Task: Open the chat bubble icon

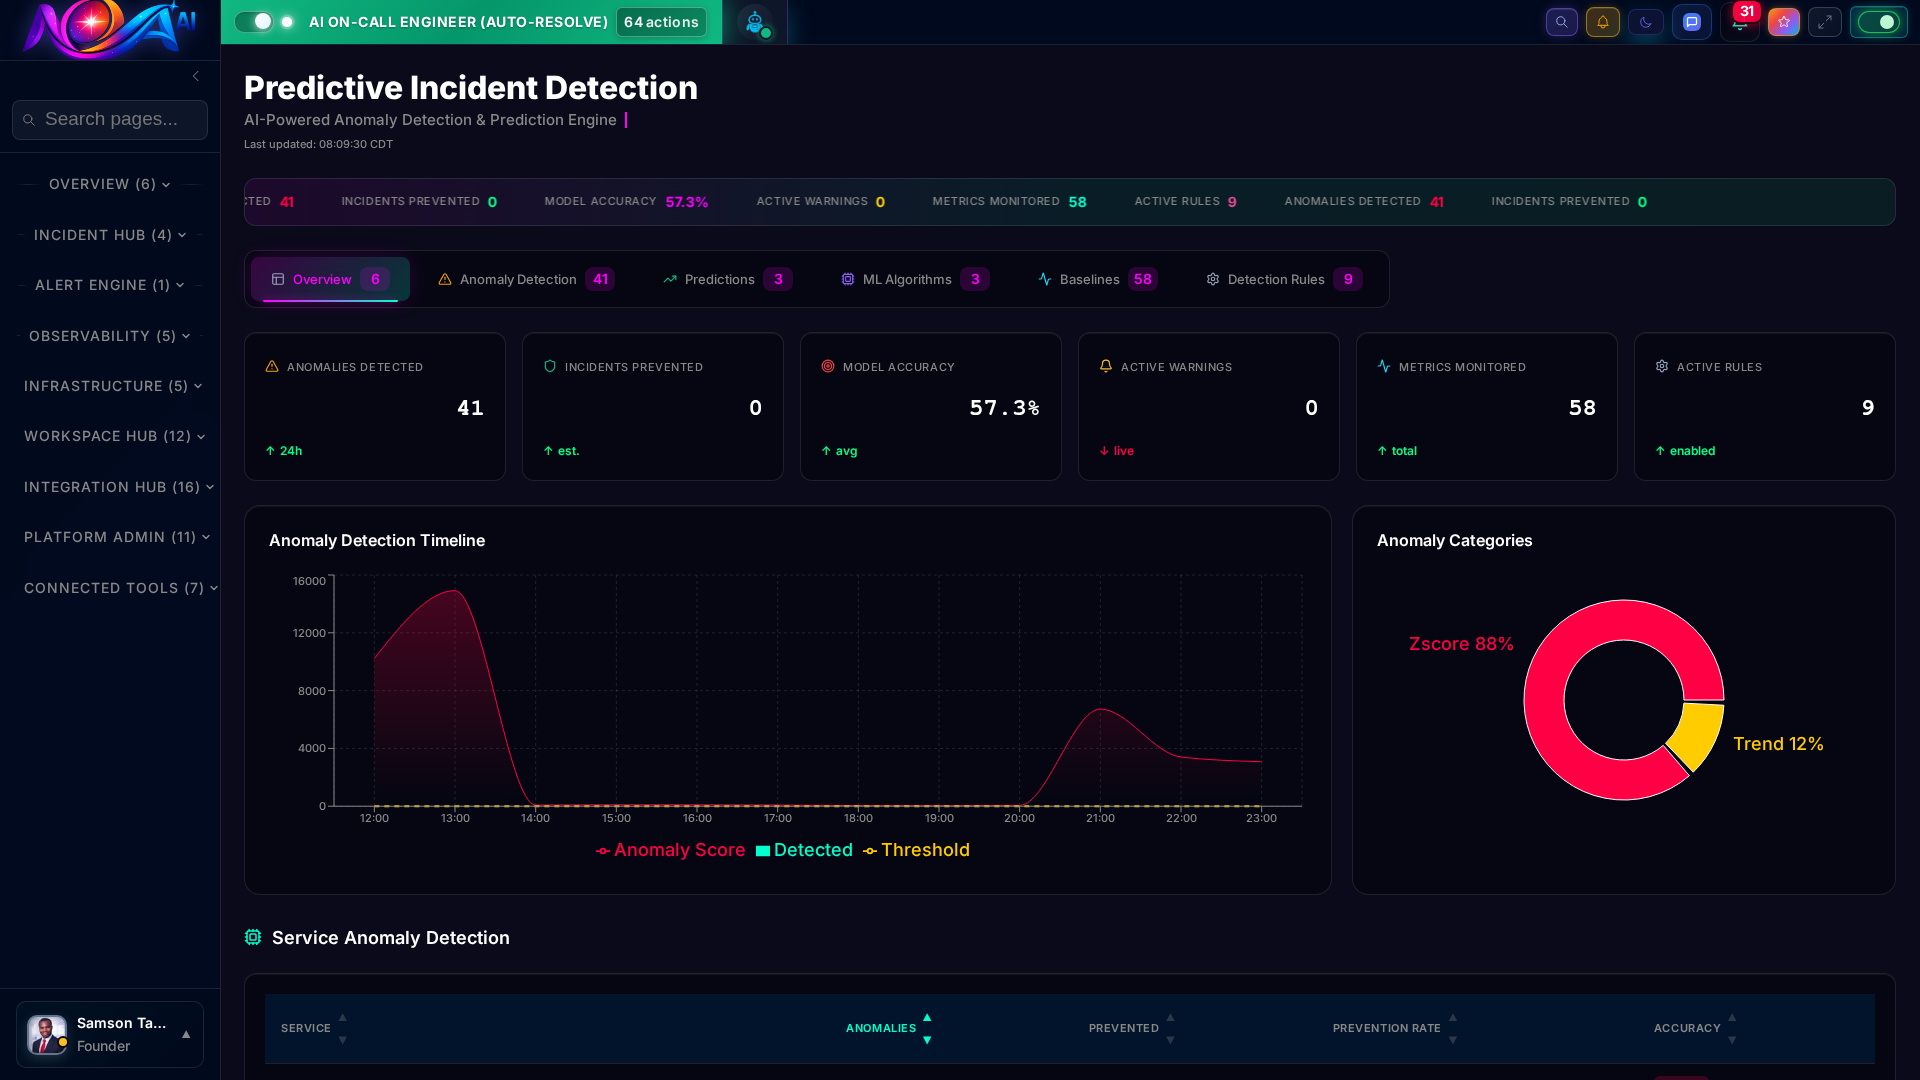Action: [x=1692, y=22]
